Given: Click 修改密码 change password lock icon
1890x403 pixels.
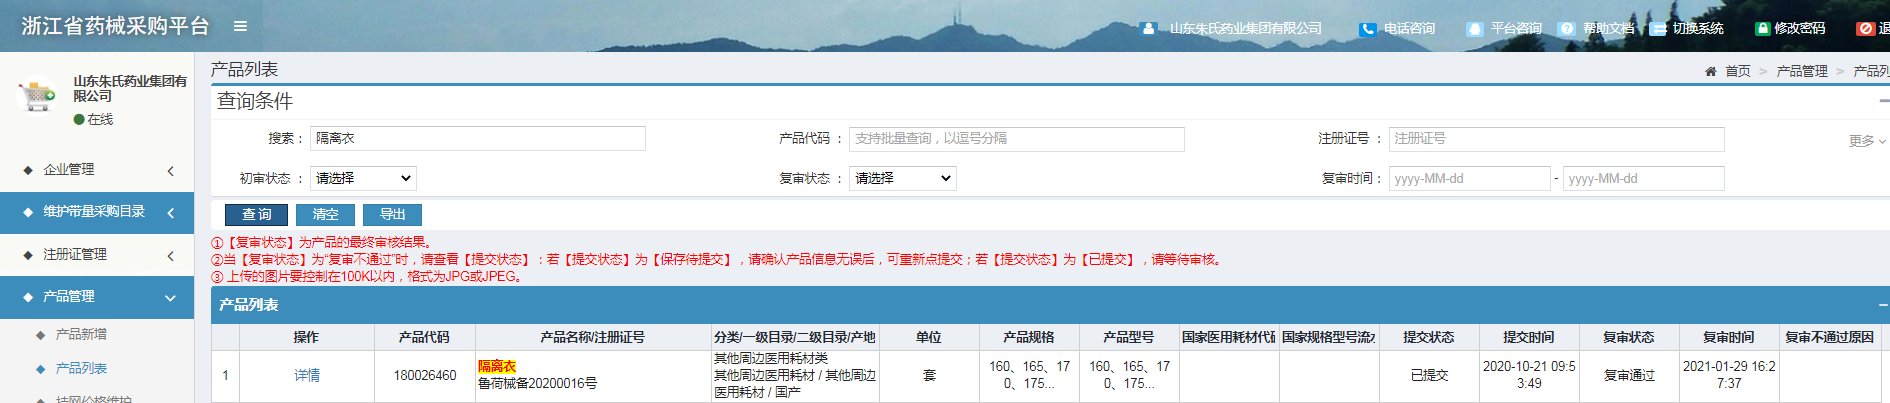Looking at the screenshot, I should (x=1762, y=29).
